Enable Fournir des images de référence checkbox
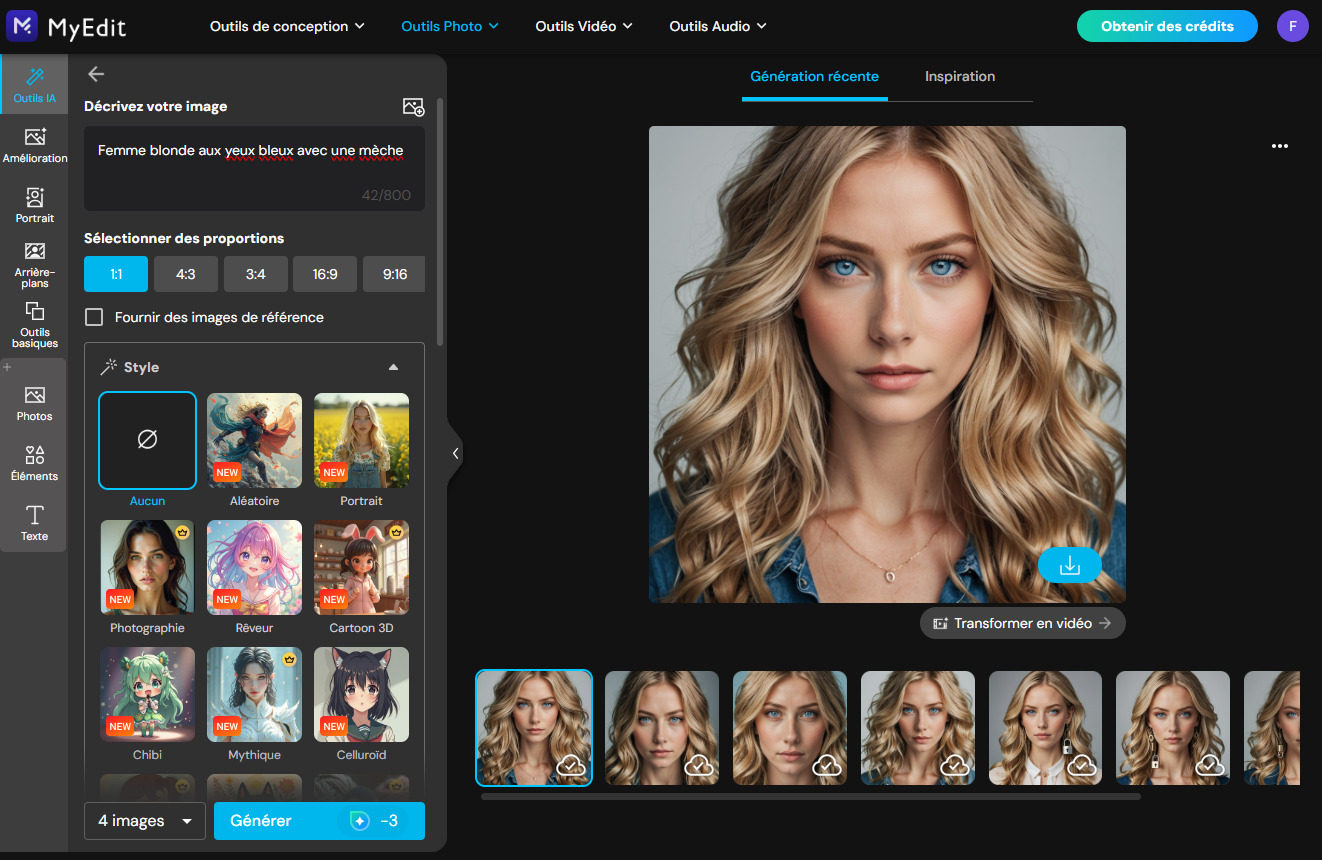 [x=94, y=317]
